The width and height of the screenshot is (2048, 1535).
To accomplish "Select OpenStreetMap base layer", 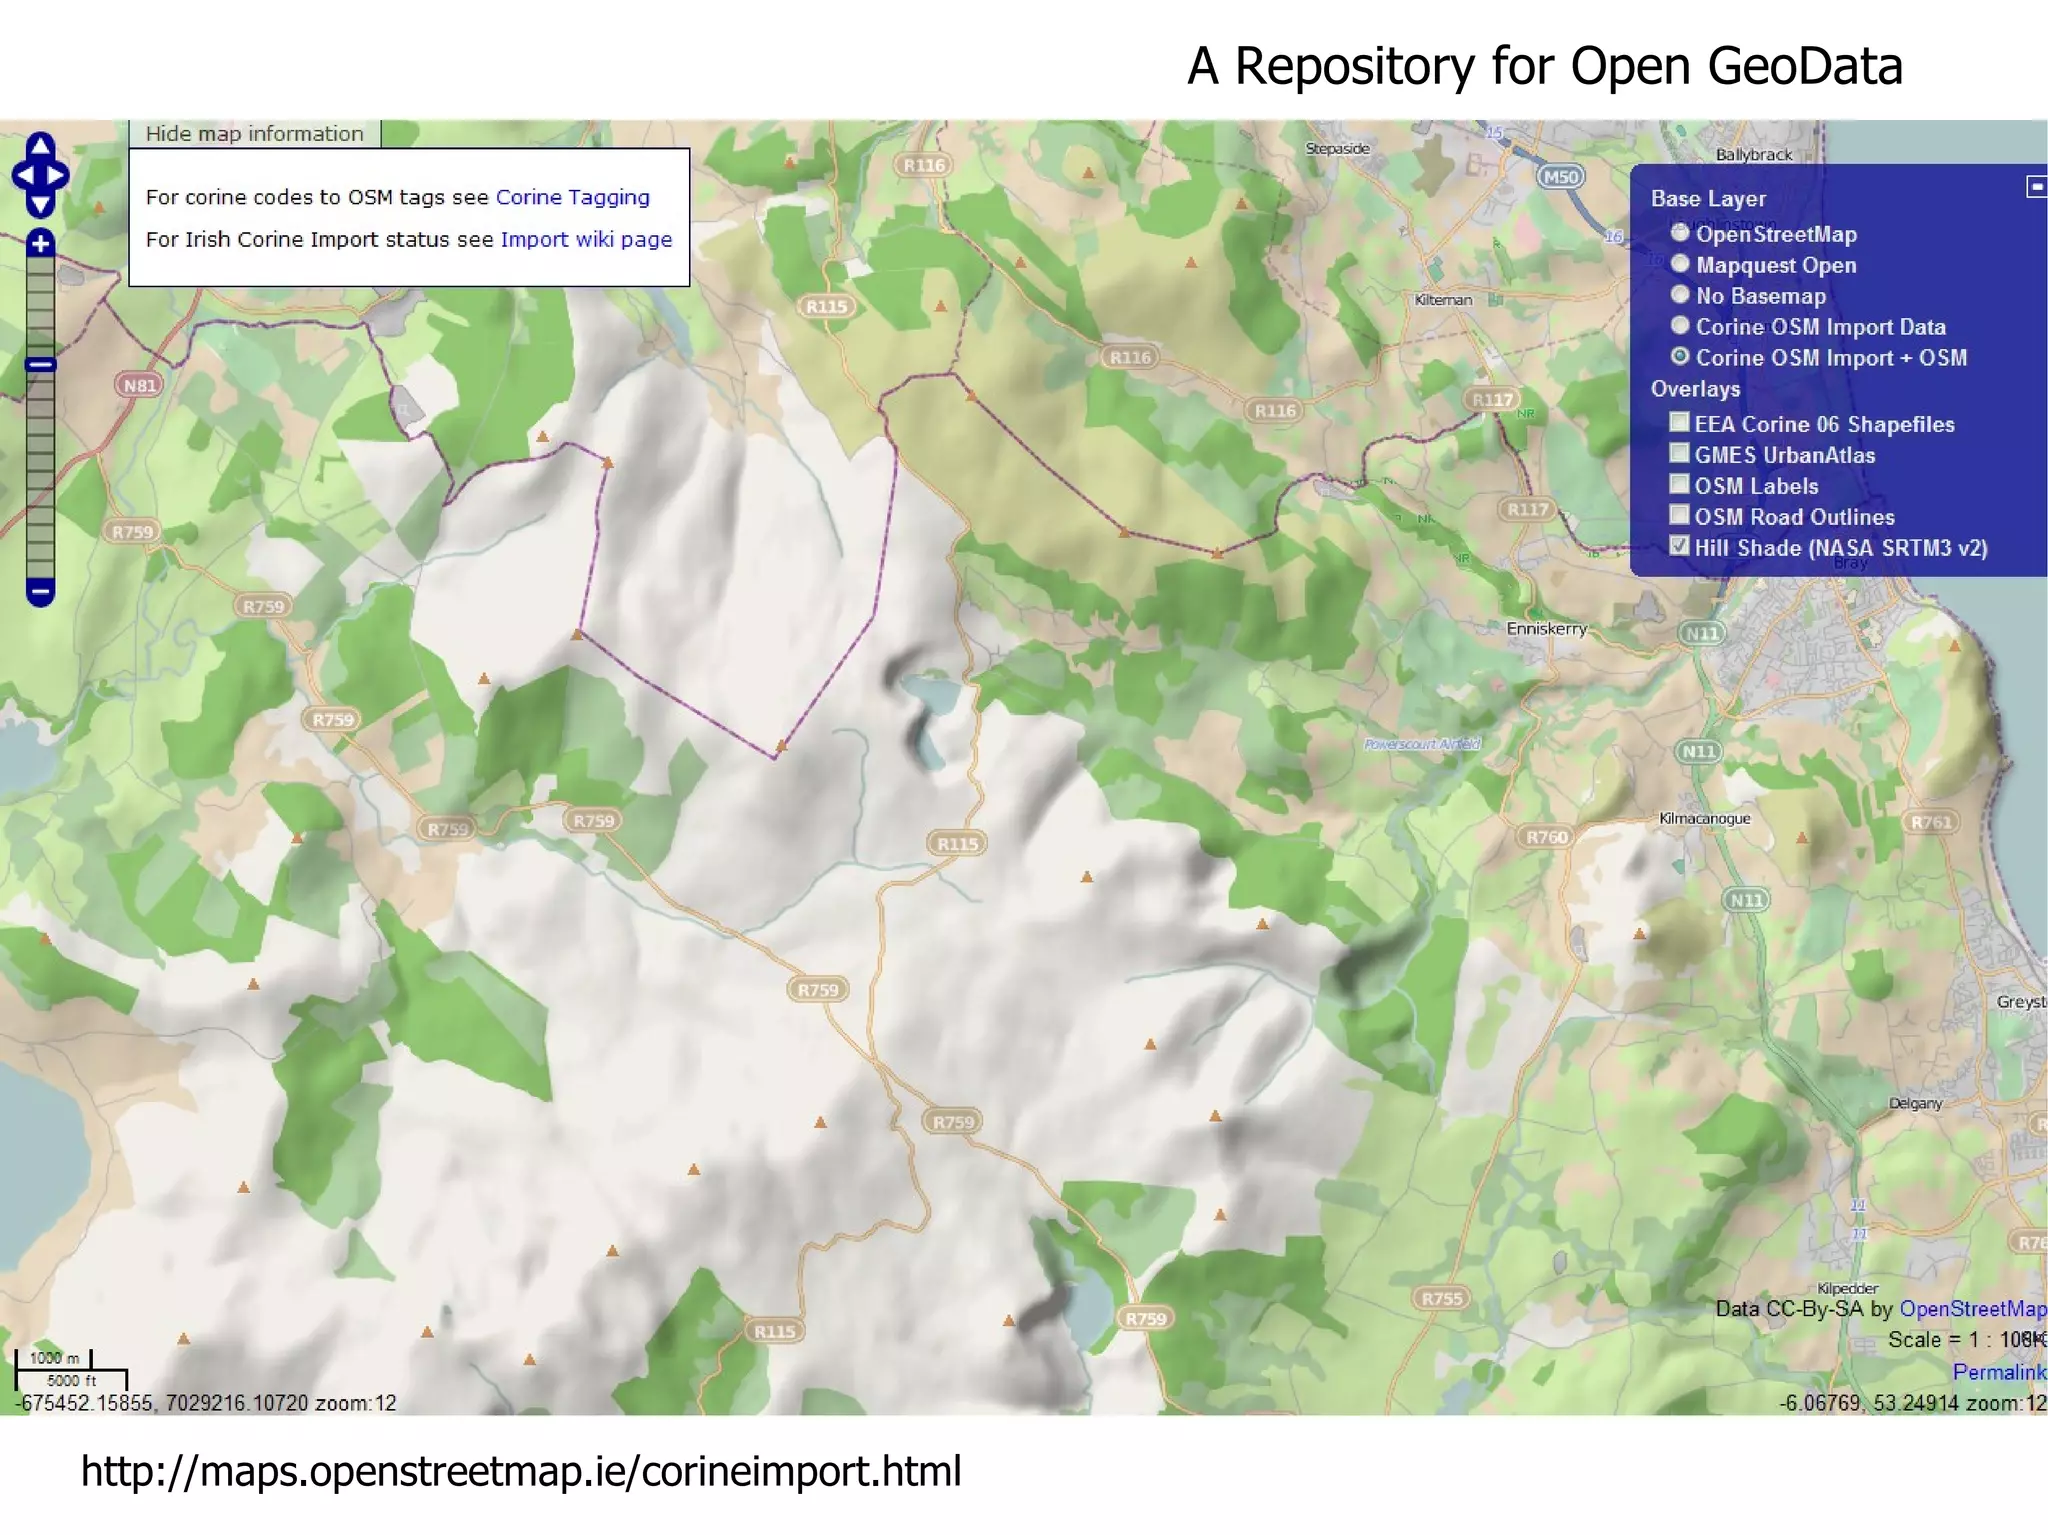I will [1680, 233].
